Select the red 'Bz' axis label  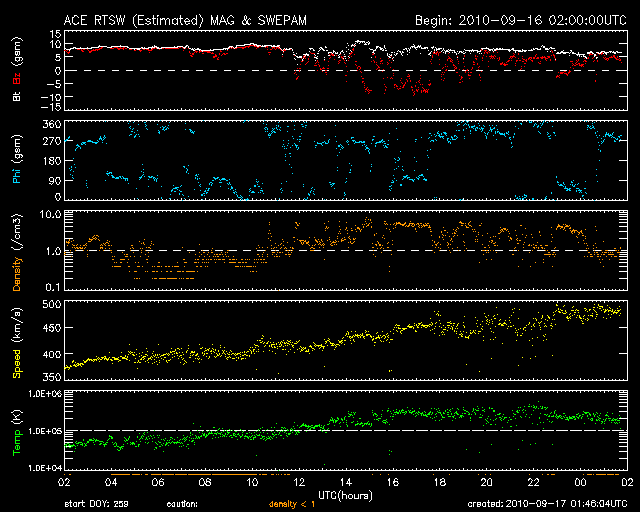(17, 79)
